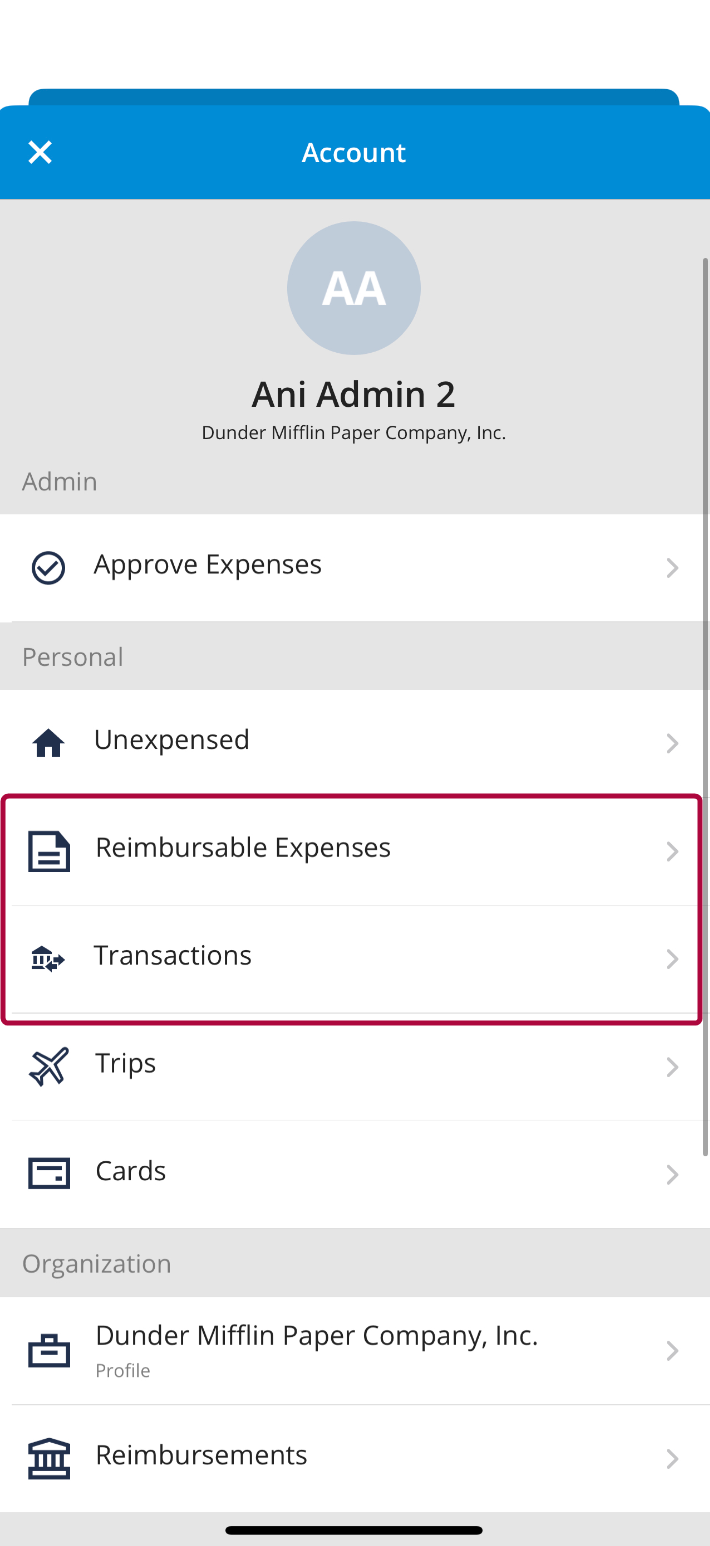Tap the home indicator bar
The height and width of the screenshot is (1546, 710).
pos(354,1530)
